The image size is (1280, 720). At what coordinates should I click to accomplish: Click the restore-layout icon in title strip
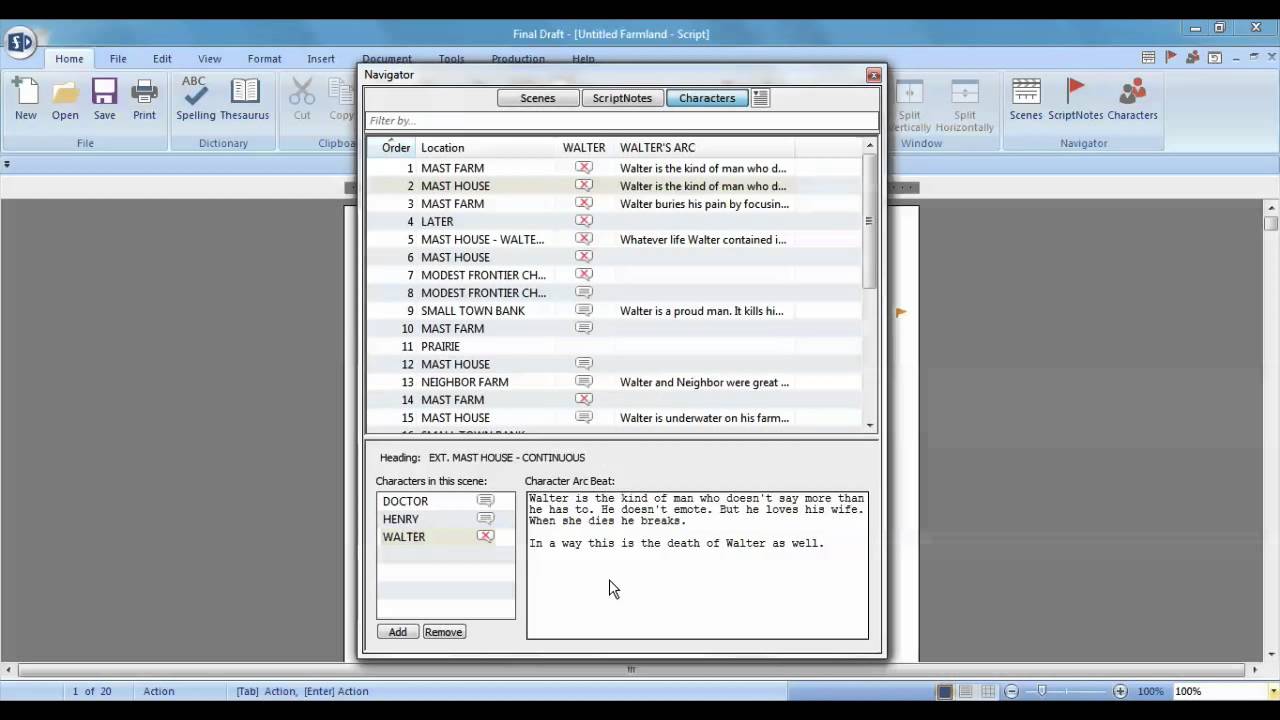(x=1214, y=58)
